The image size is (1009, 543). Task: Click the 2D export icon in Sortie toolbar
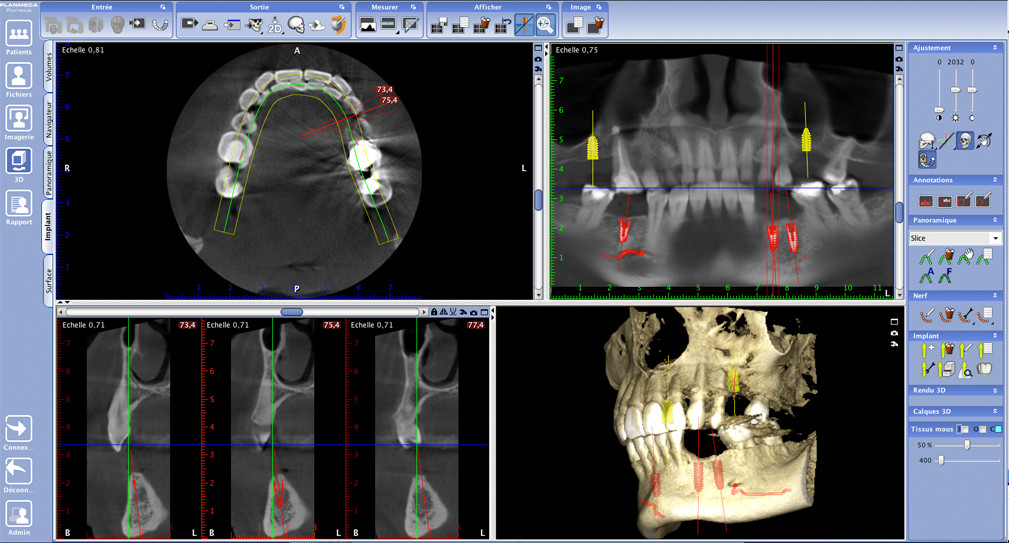coord(275,25)
